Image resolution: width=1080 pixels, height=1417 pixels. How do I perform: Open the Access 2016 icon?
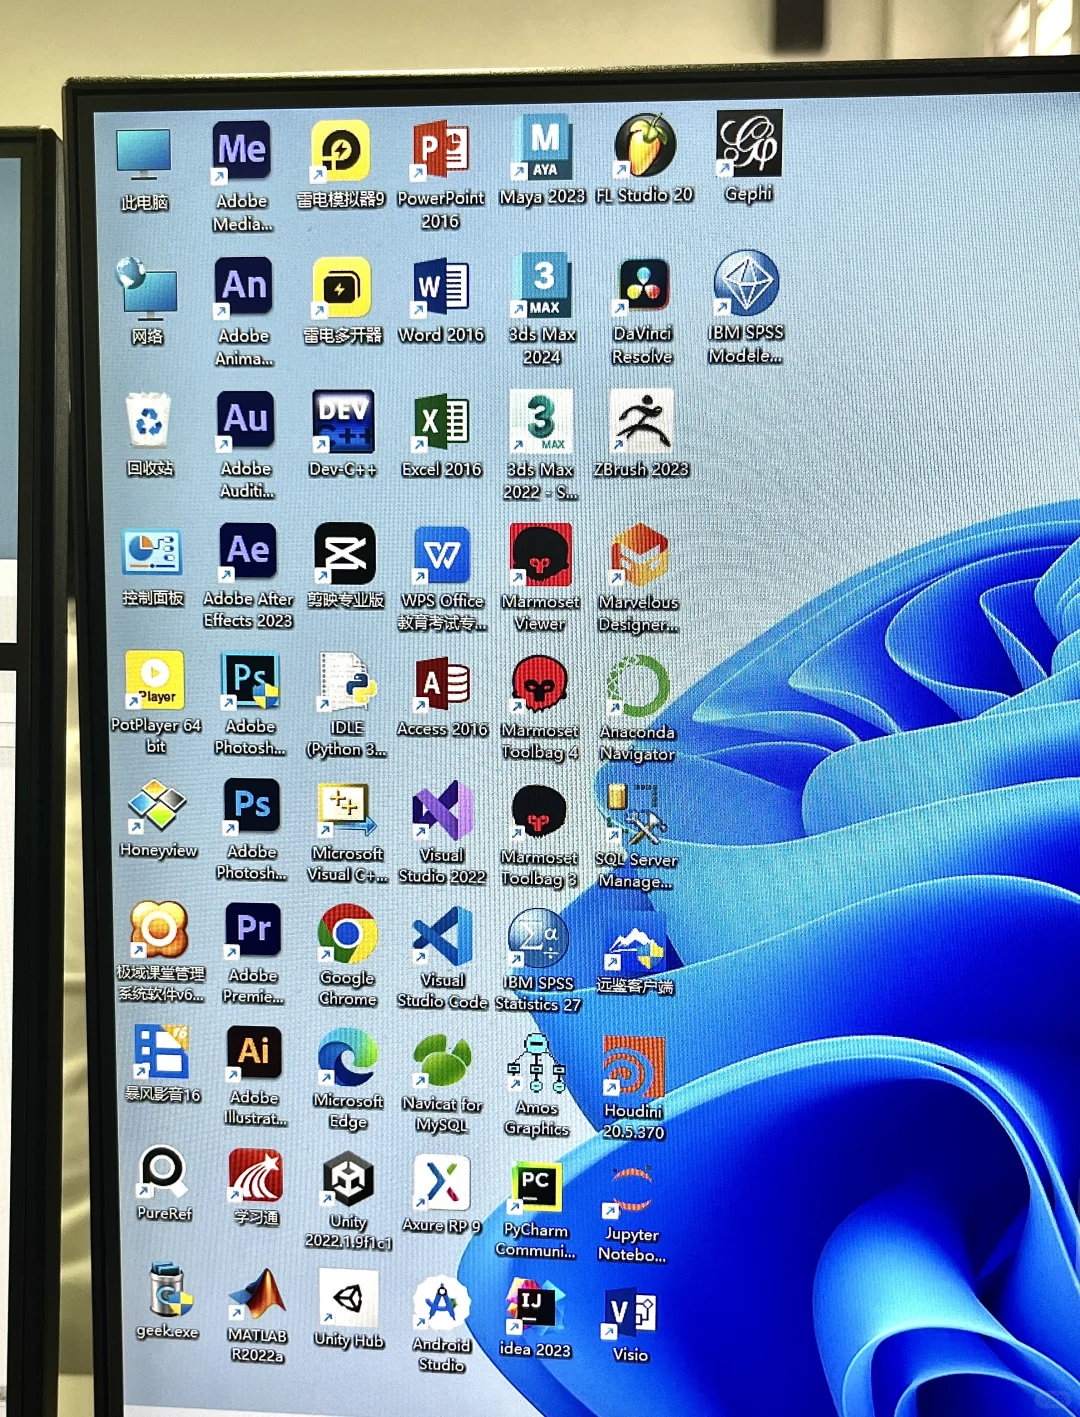tap(443, 686)
